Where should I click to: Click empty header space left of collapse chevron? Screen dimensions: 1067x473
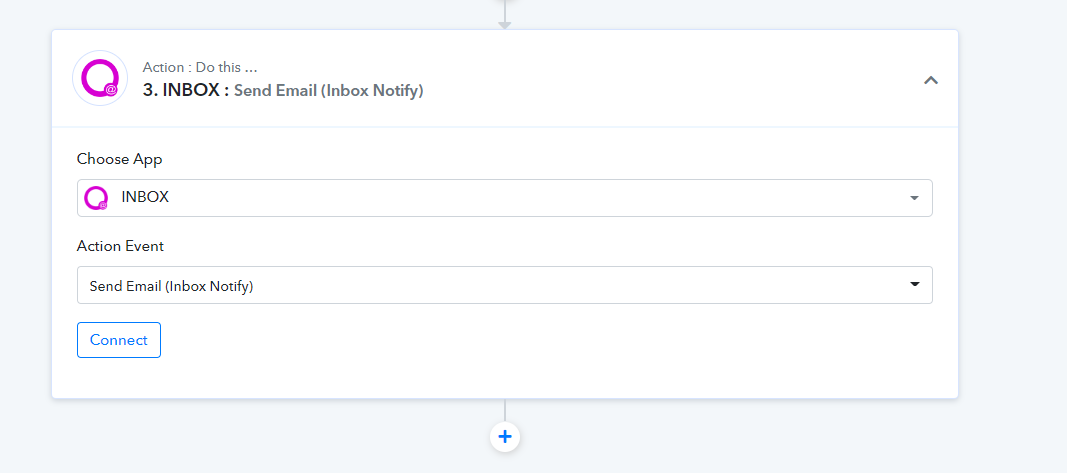click(x=700, y=80)
